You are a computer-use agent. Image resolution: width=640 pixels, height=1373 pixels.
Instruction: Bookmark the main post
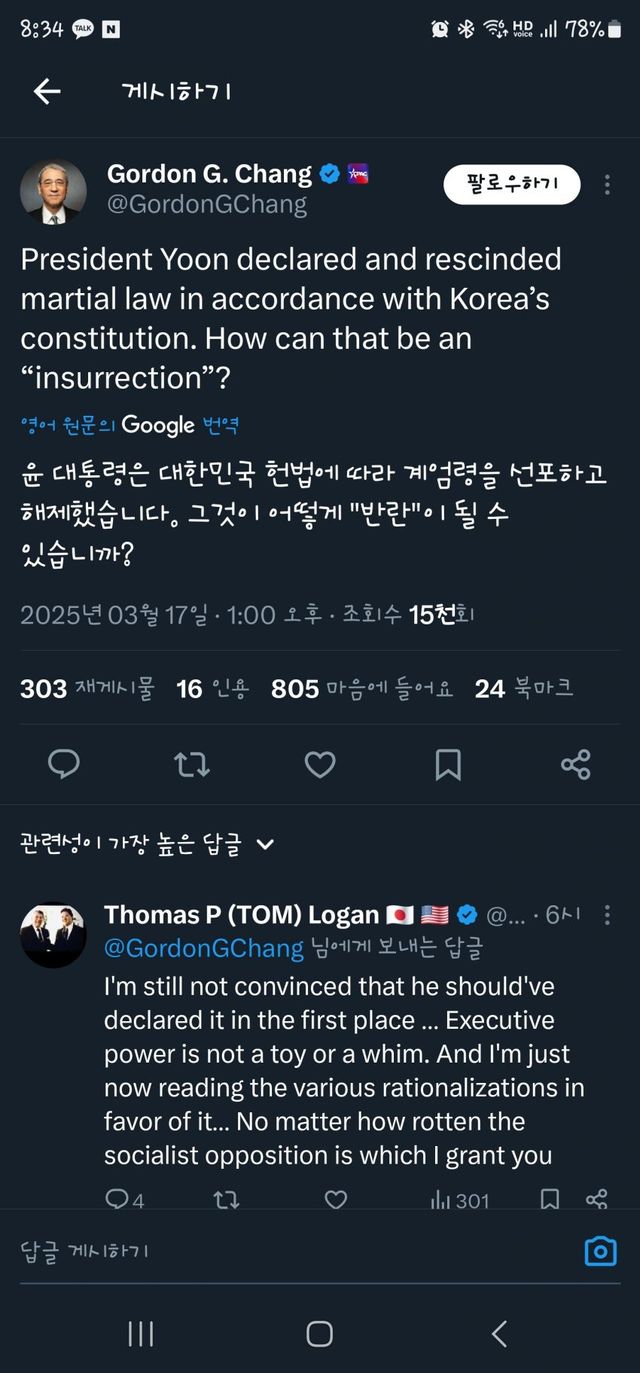point(447,765)
